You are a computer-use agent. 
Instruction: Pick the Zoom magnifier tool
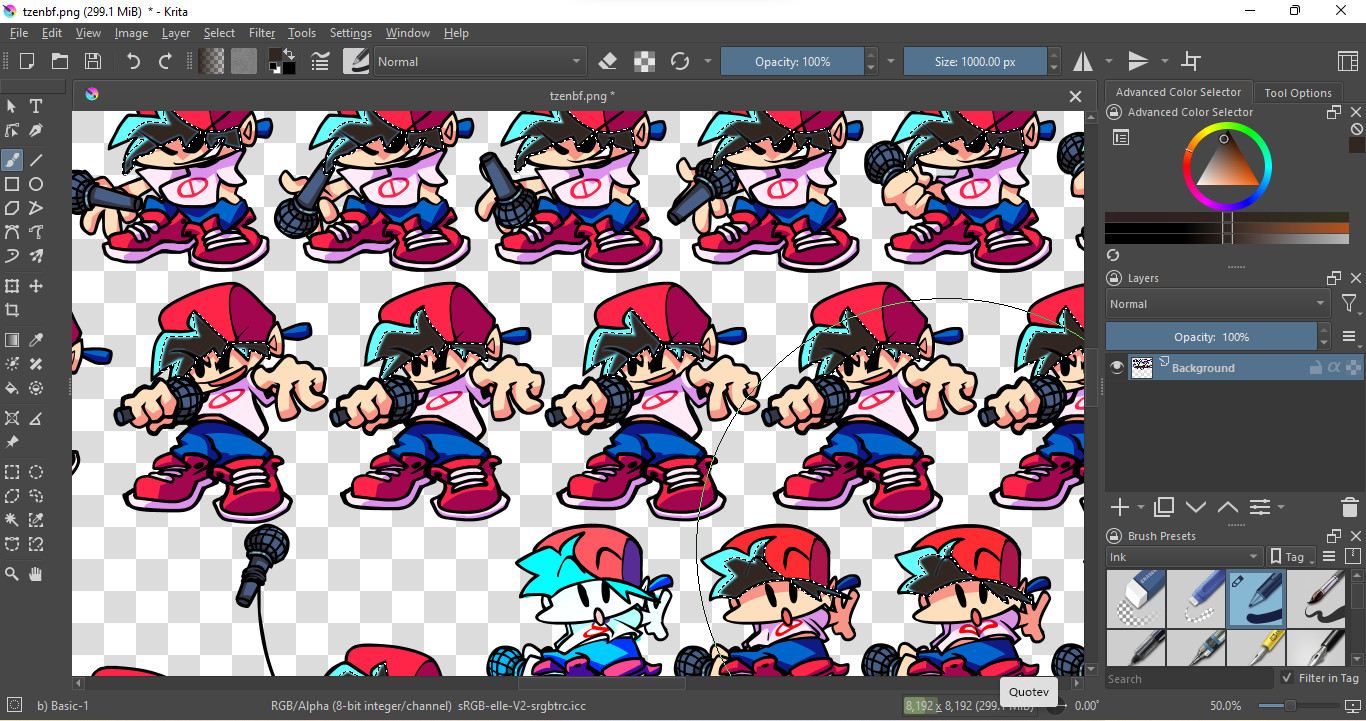[12, 574]
